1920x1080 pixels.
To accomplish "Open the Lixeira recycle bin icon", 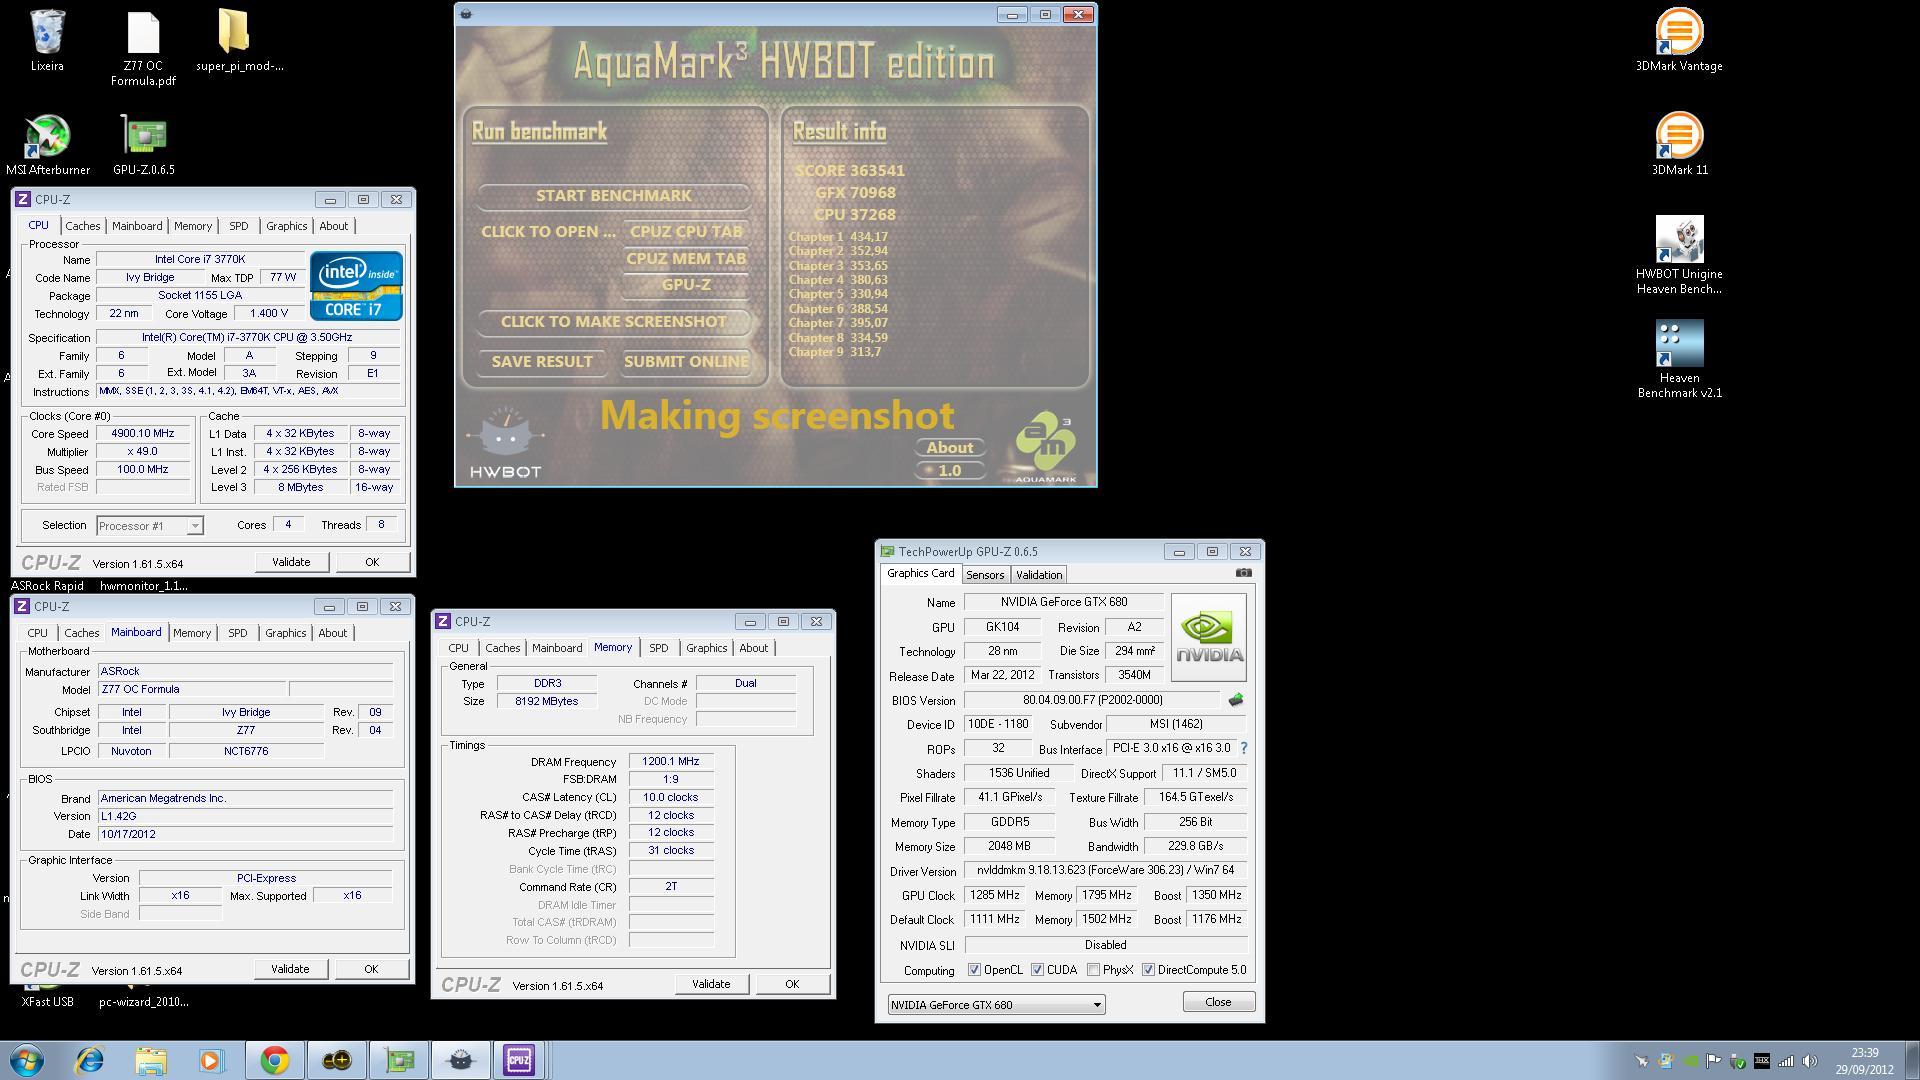I will pos(47,40).
